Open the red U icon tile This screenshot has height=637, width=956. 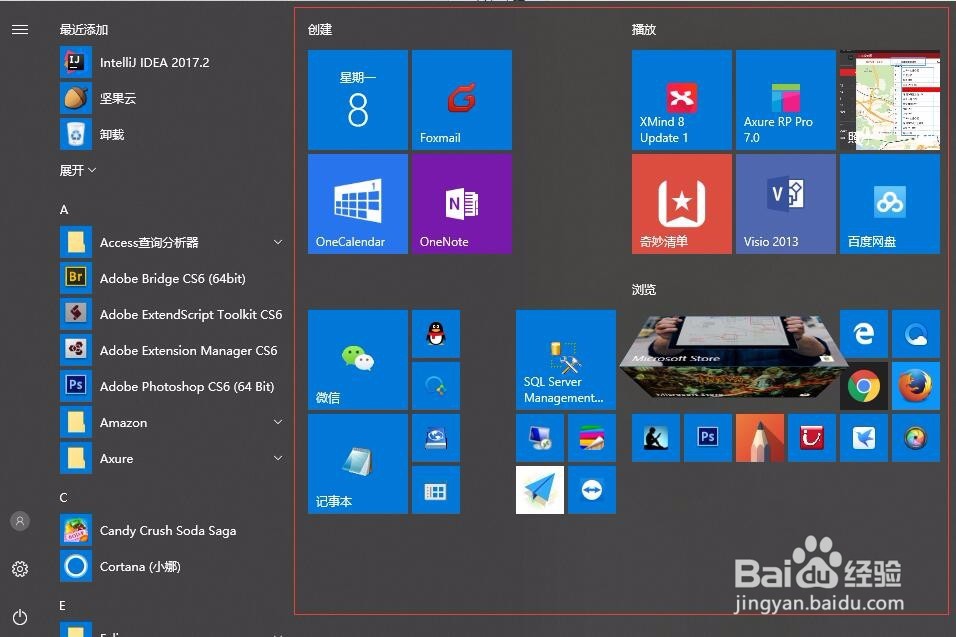tap(812, 438)
